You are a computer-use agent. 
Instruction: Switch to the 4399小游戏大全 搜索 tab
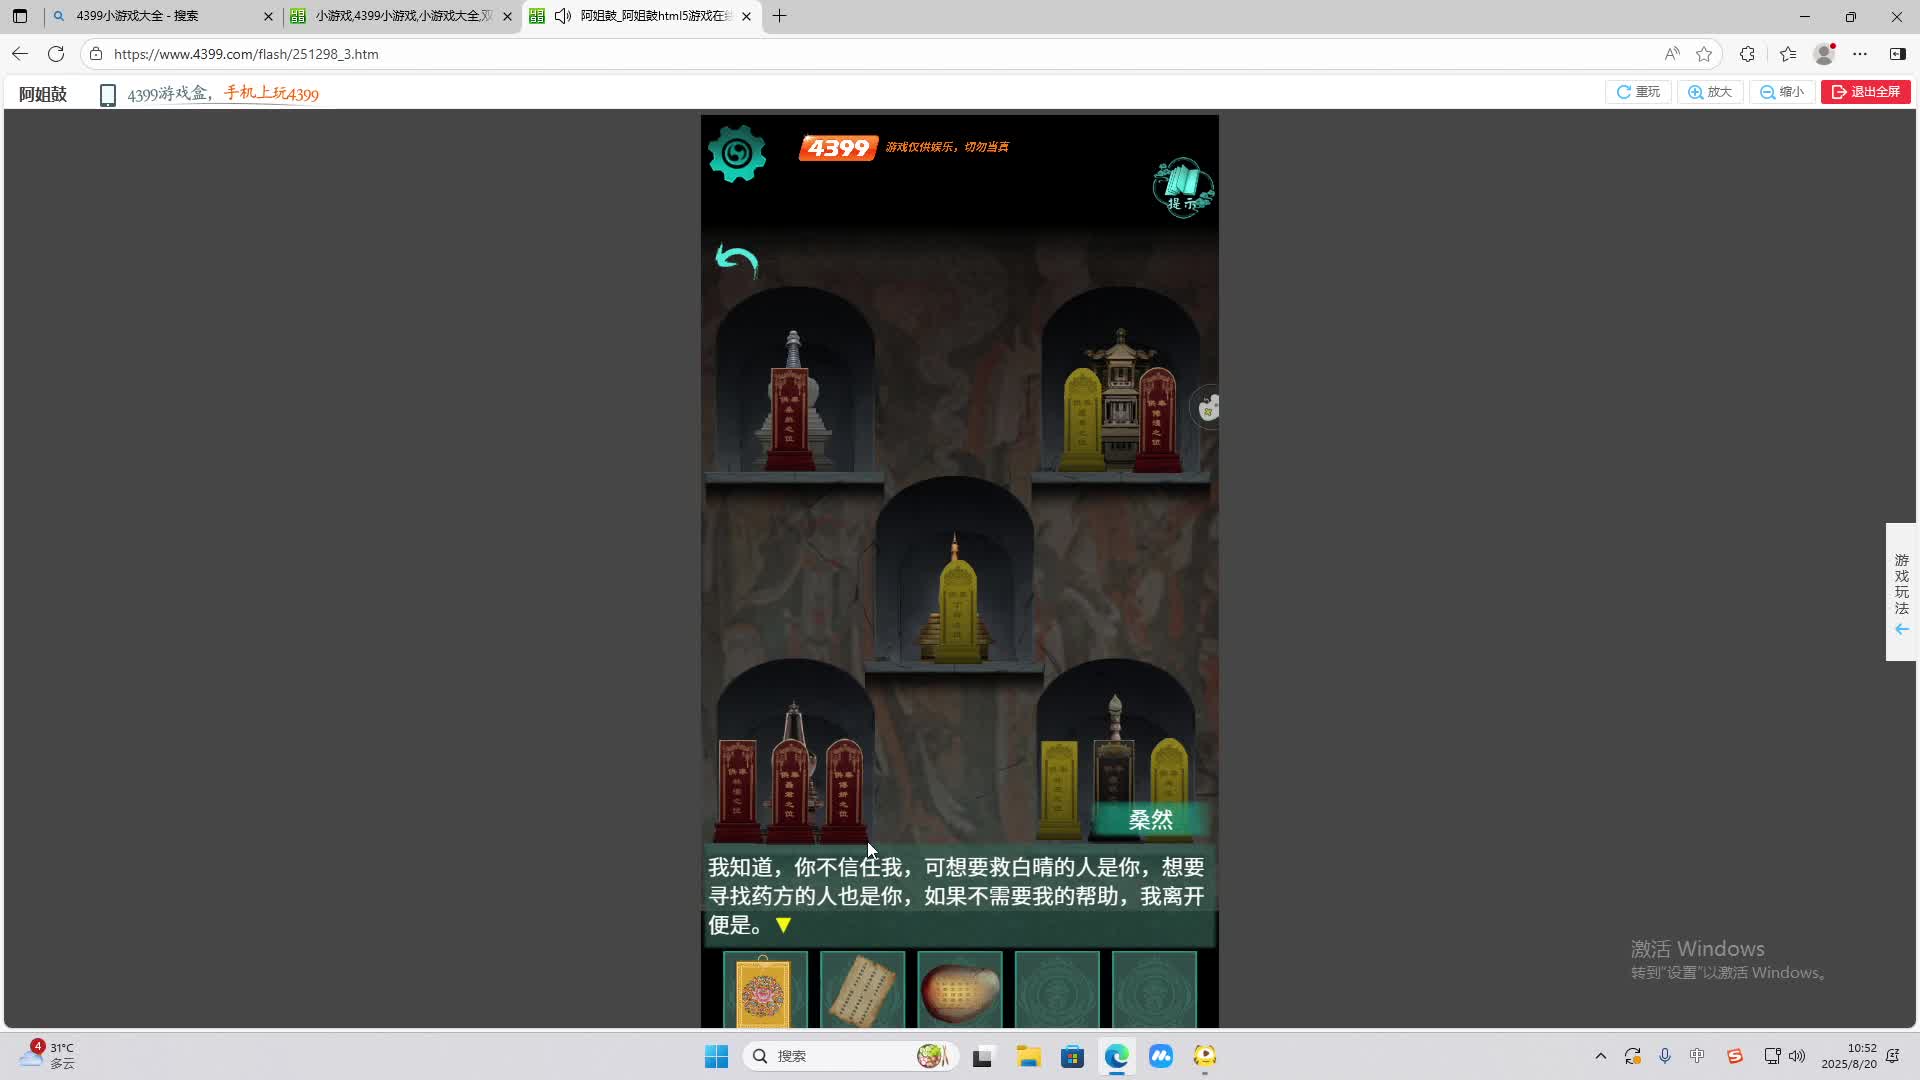160,16
